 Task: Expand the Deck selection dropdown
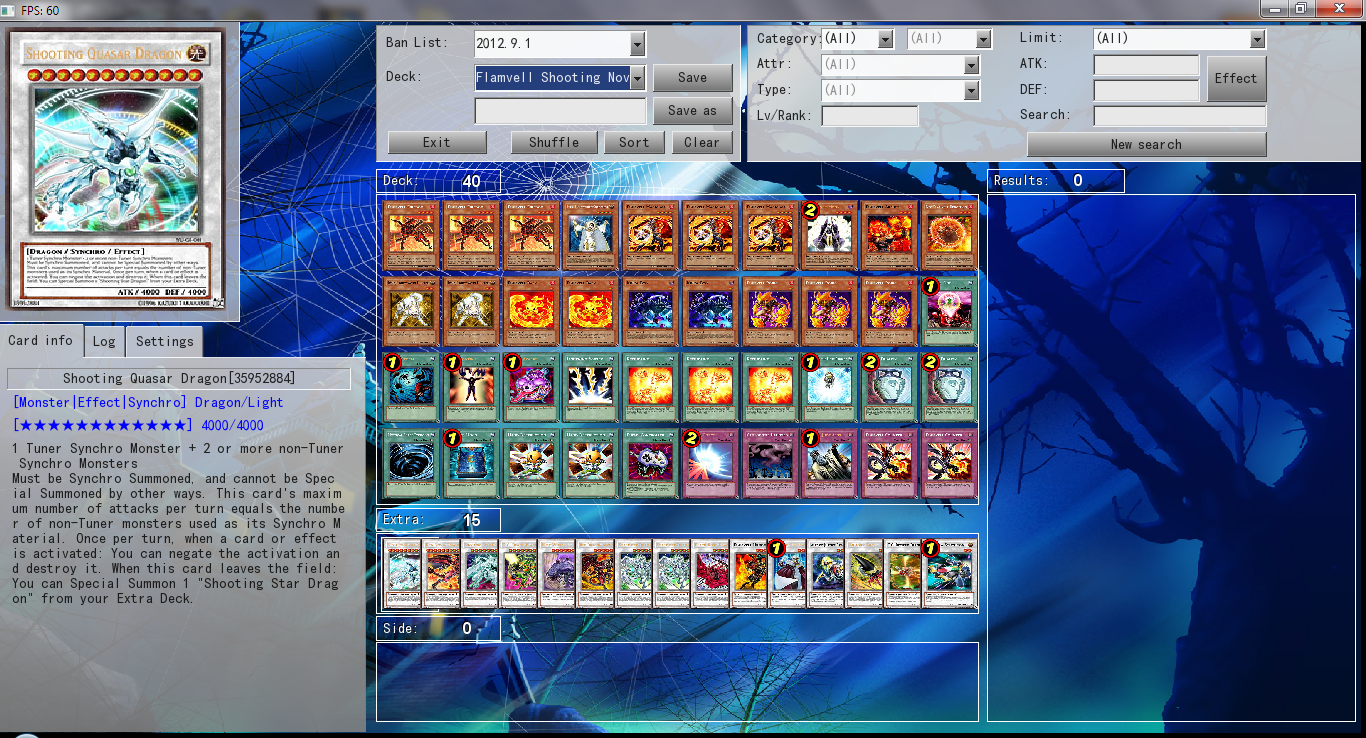click(x=638, y=78)
